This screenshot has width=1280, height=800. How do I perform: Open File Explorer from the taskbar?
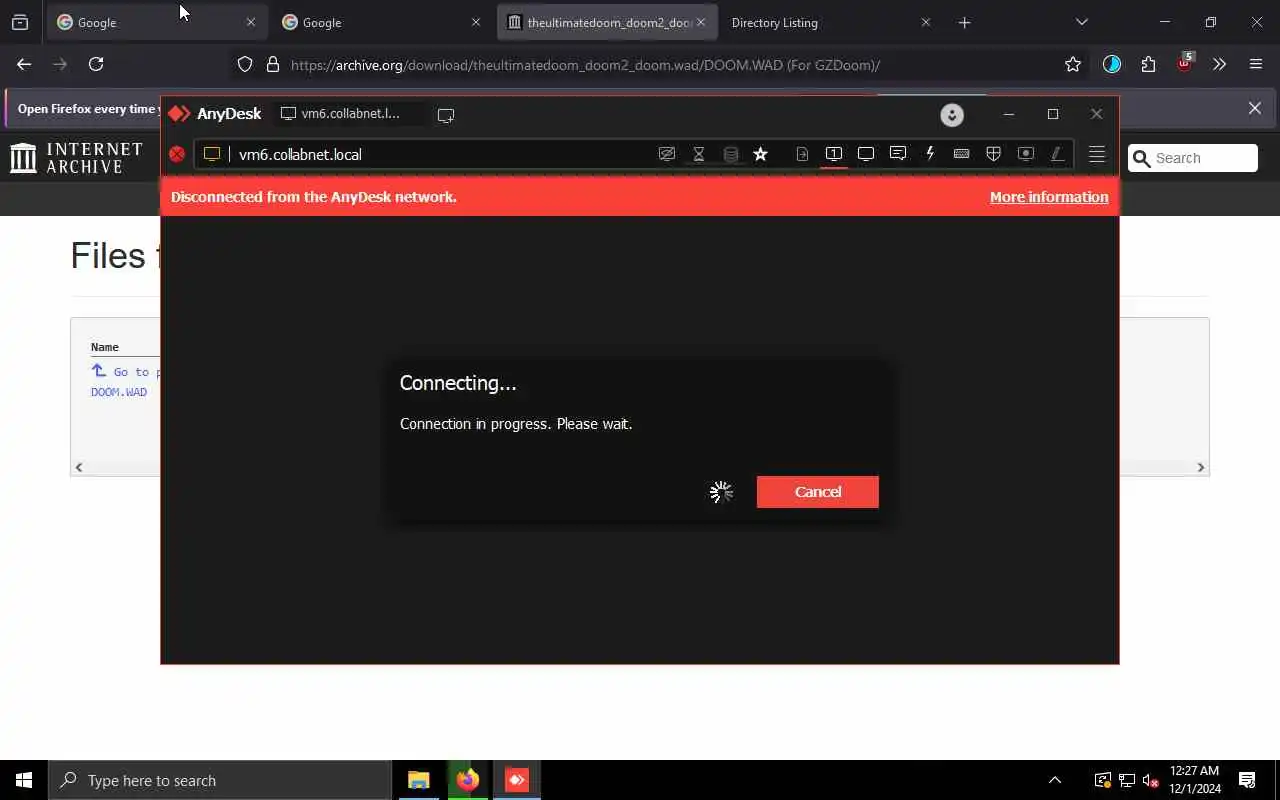(x=418, y=780)
